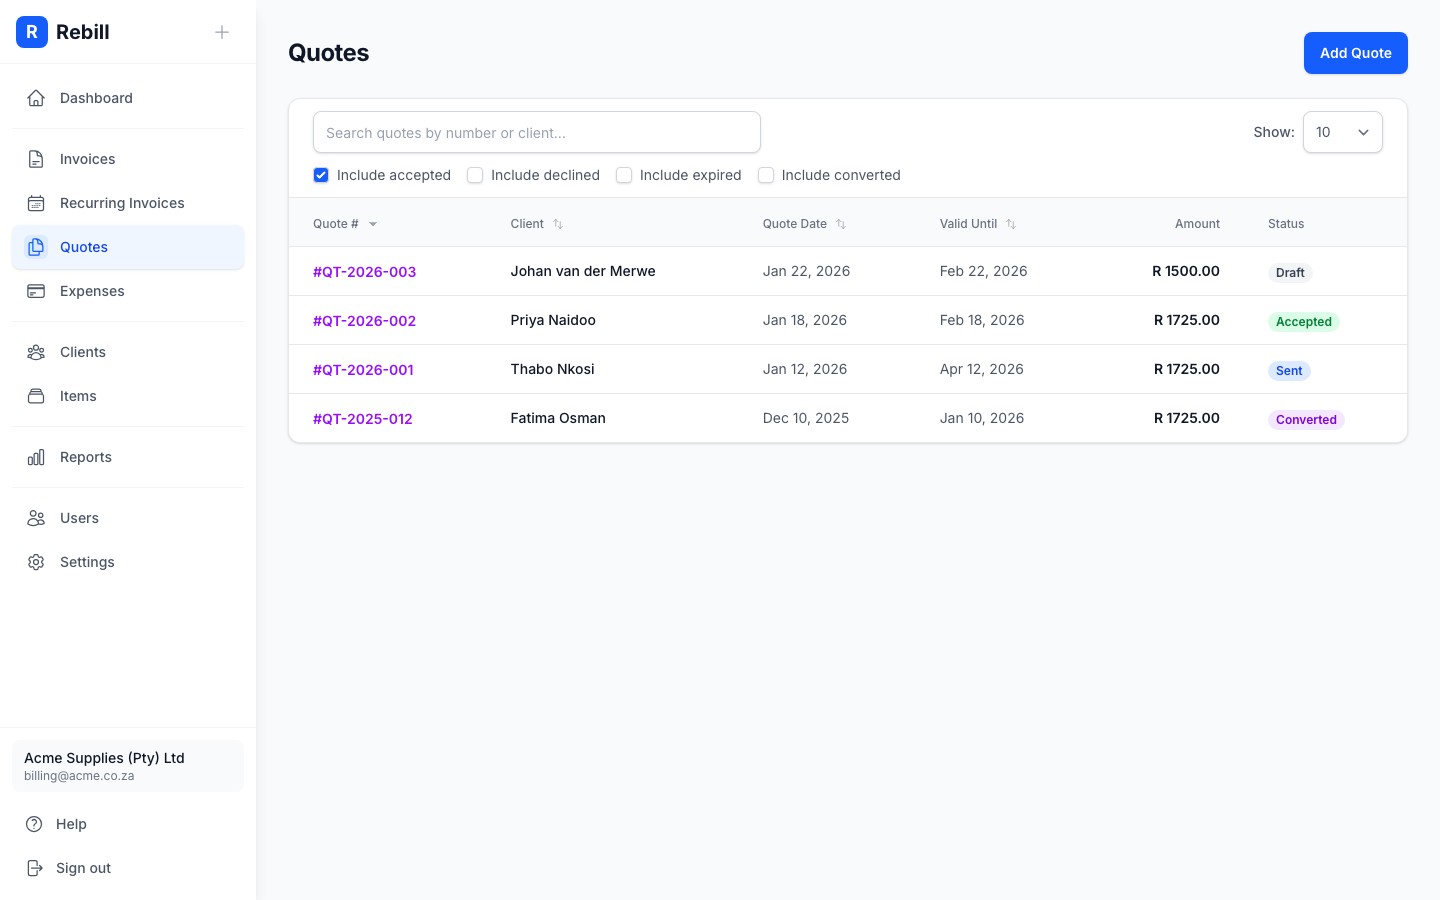The height and width of the screenshot is (900, 1440).
Task: Toggle the Quote # sort arrow
Action: tap(372, 224)
